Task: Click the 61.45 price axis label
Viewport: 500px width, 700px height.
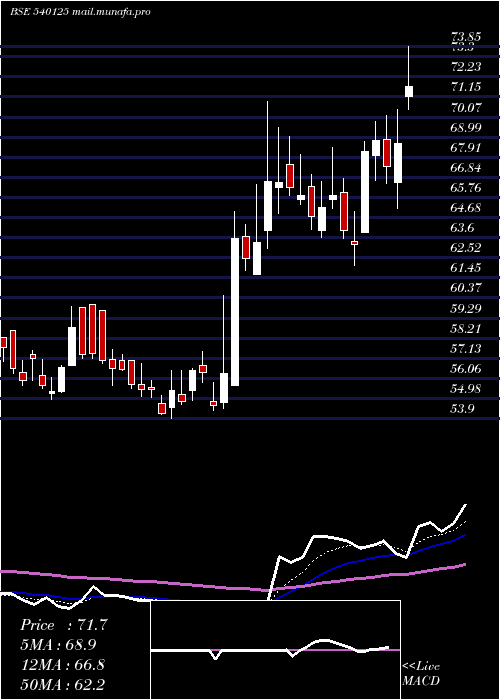Action: point(467,268)
